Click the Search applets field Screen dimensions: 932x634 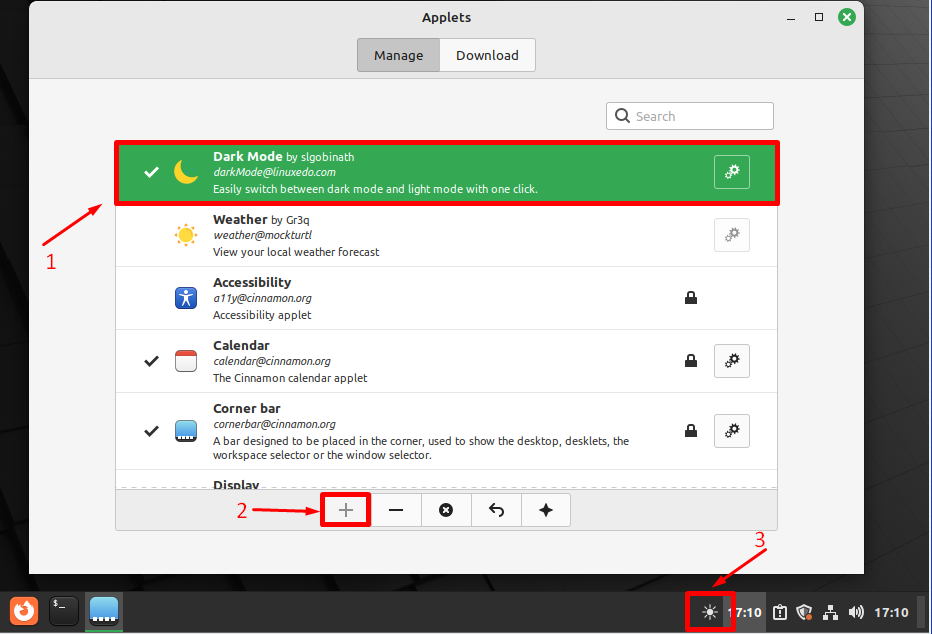point(700,116)
